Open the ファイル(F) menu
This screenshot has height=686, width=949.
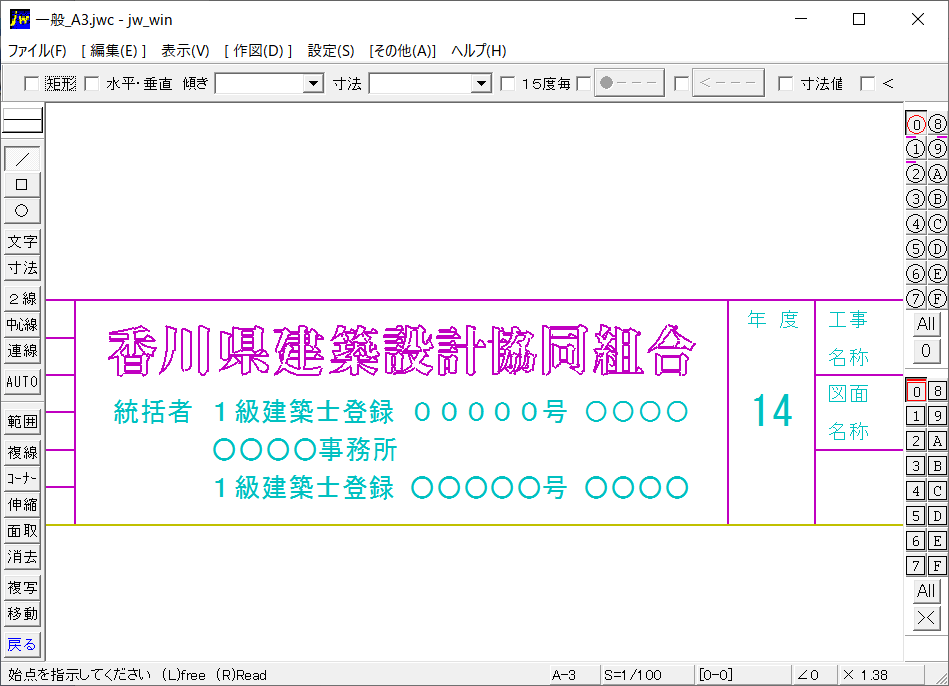point(38,51)
